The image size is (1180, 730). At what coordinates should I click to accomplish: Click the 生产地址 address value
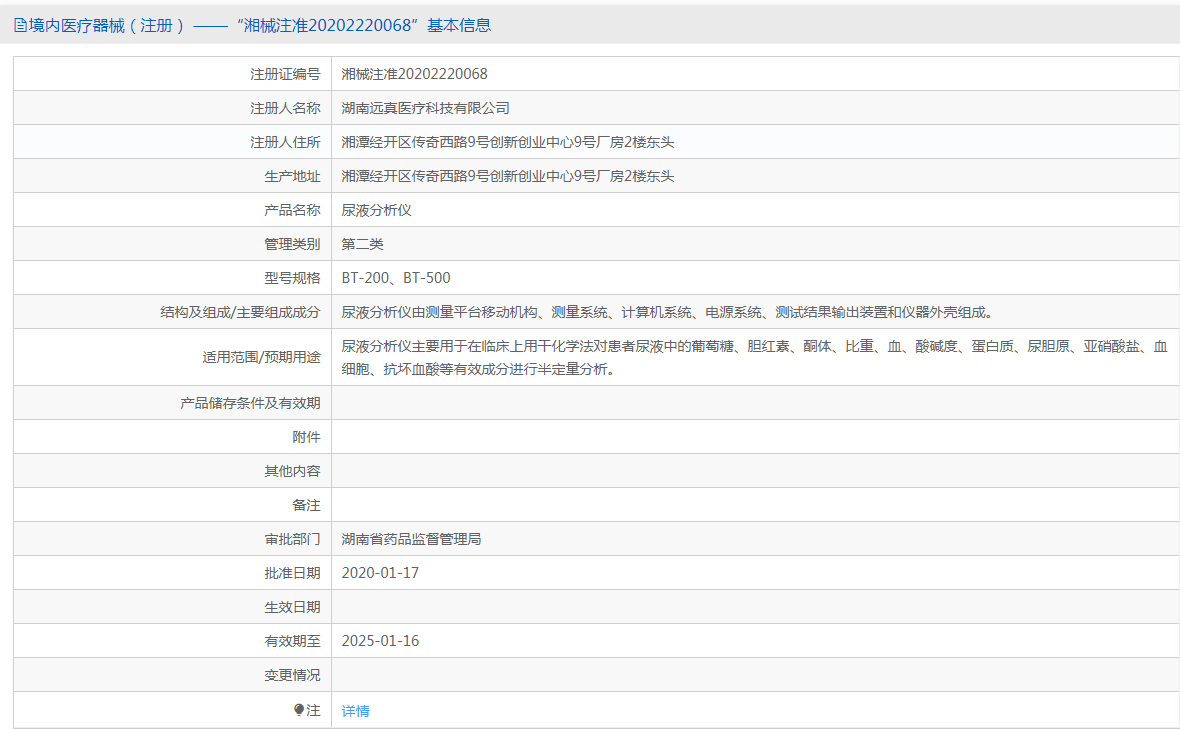507,176
